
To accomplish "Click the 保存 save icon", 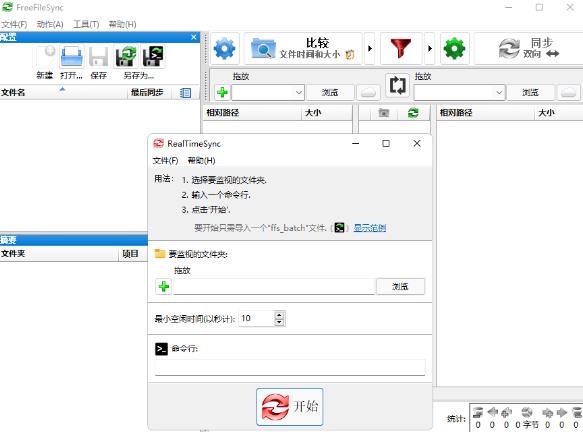I will [x=99, y=56].
